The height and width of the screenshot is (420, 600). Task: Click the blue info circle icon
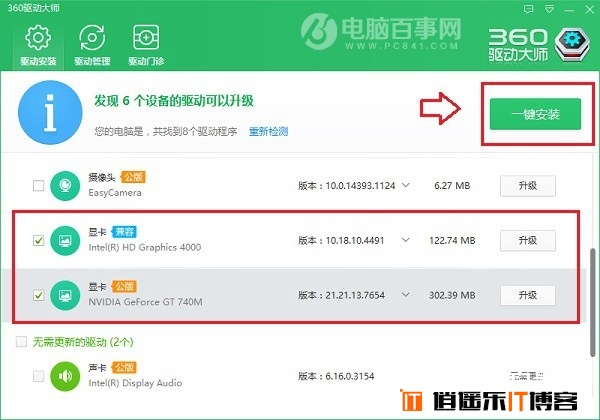[50, 112]
